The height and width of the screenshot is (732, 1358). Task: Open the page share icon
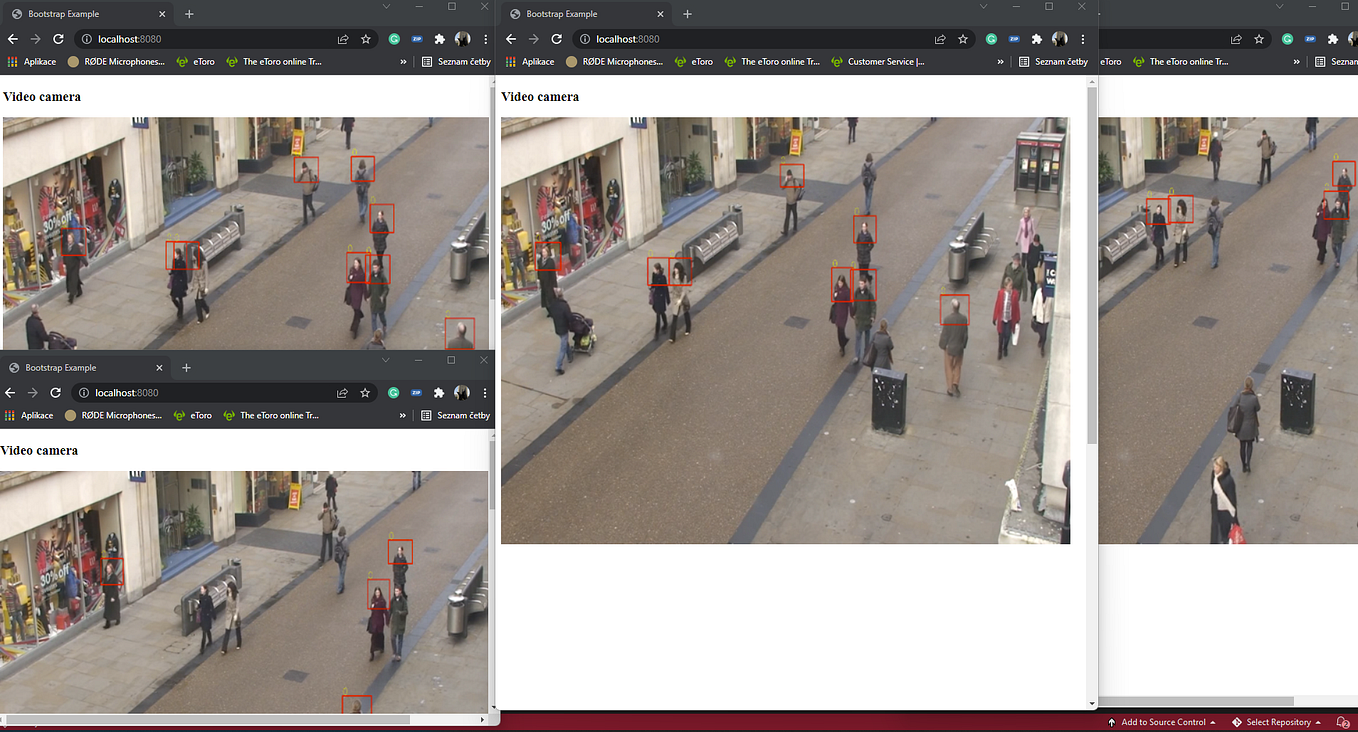click(x=940, y=38)
